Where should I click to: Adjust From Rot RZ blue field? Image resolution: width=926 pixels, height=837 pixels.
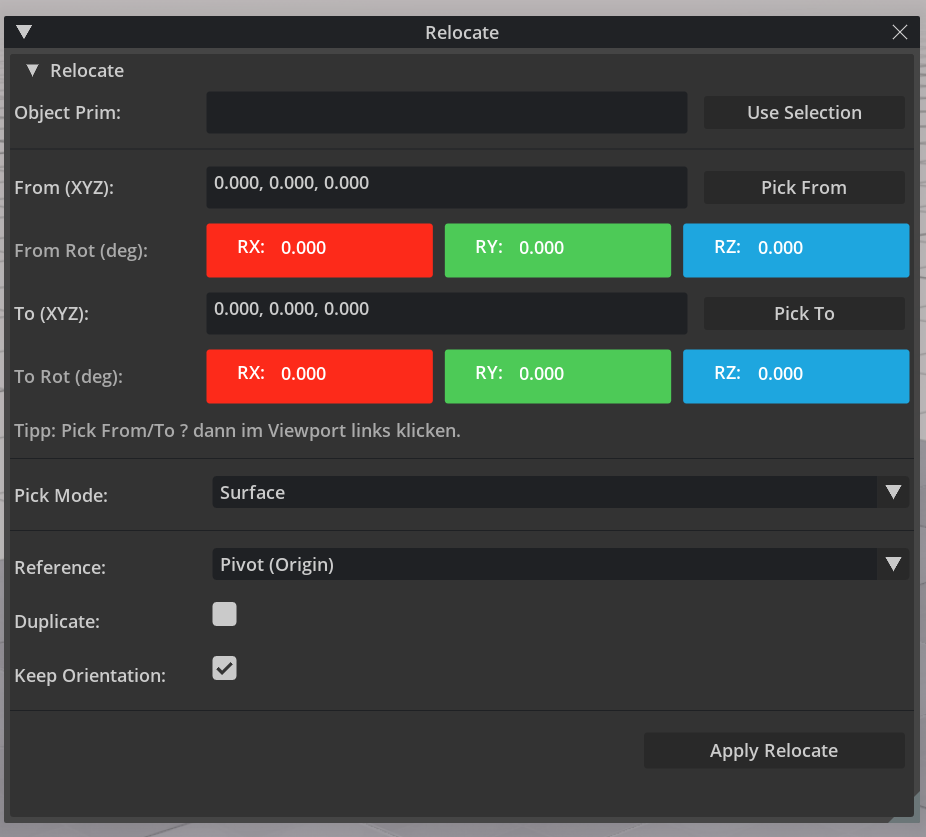point(796,250)
